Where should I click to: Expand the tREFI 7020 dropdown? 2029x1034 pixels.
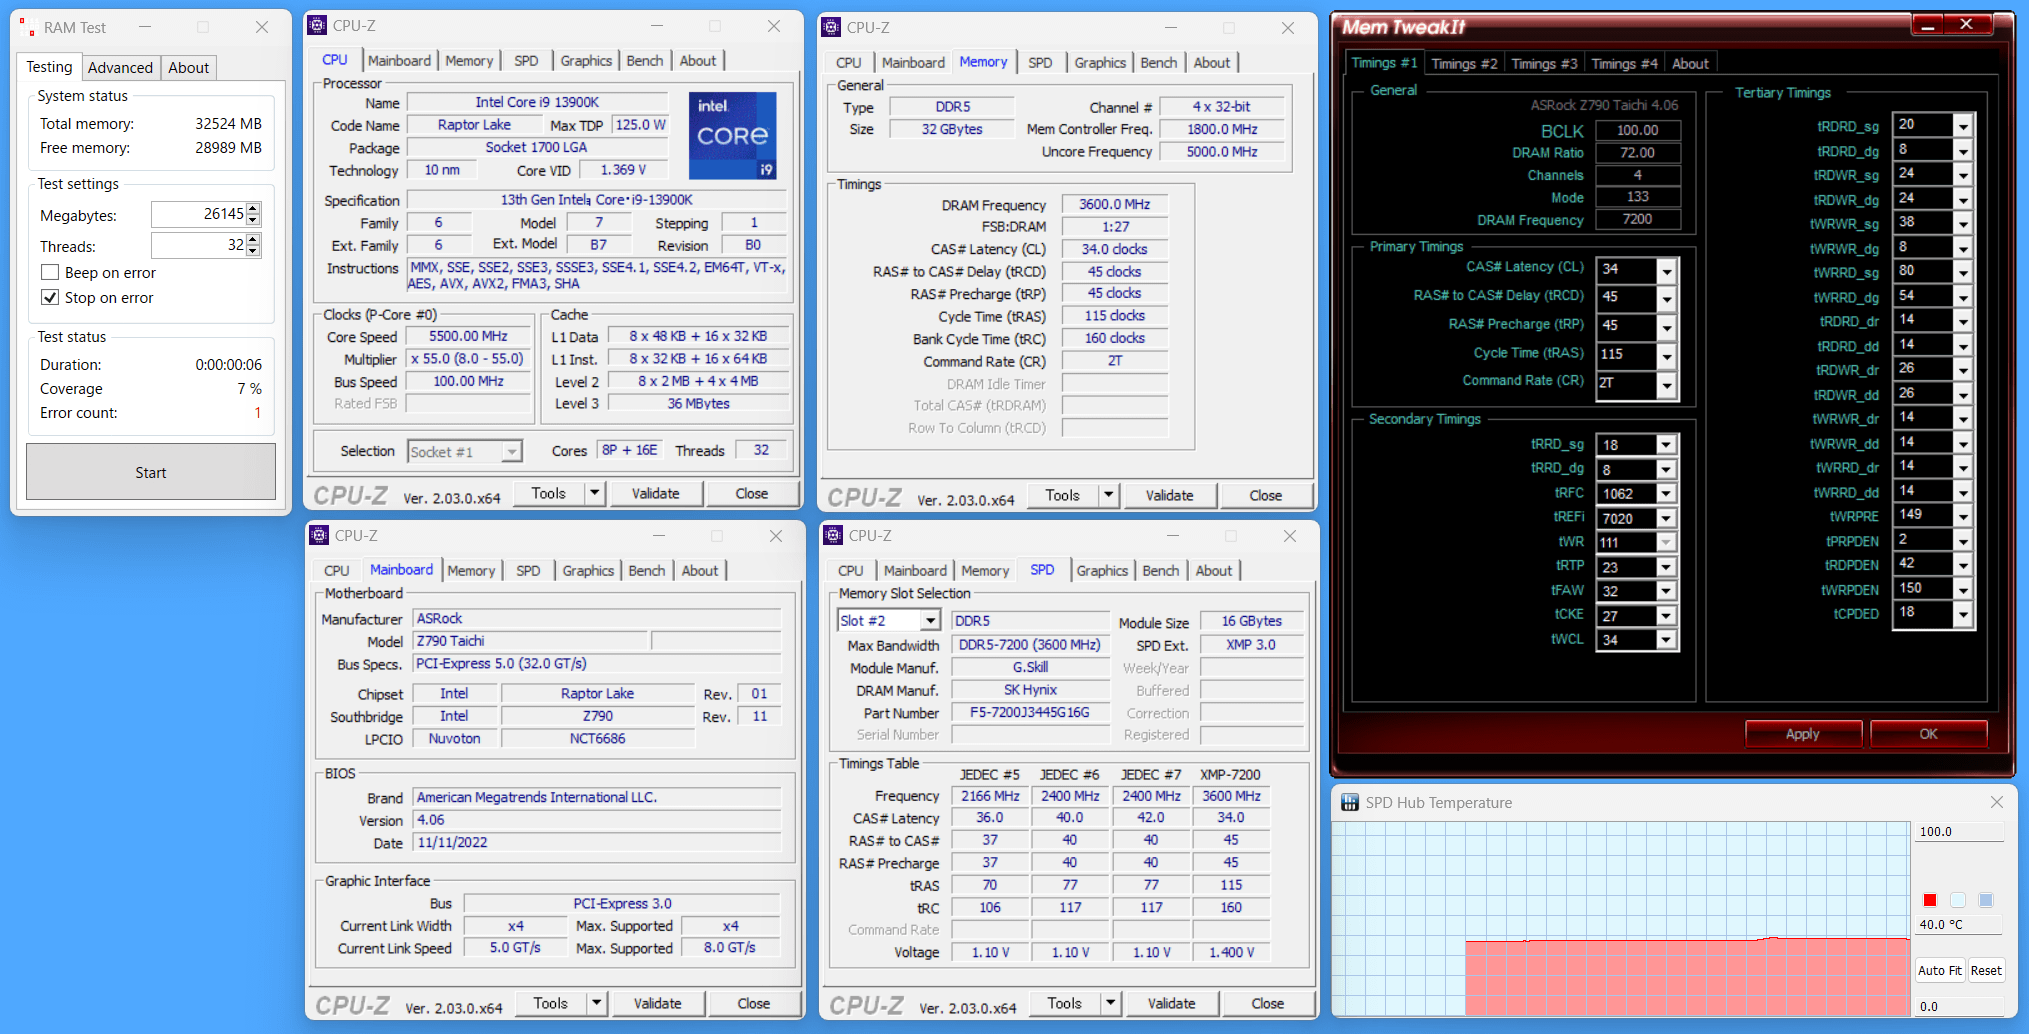(1666, 518)
